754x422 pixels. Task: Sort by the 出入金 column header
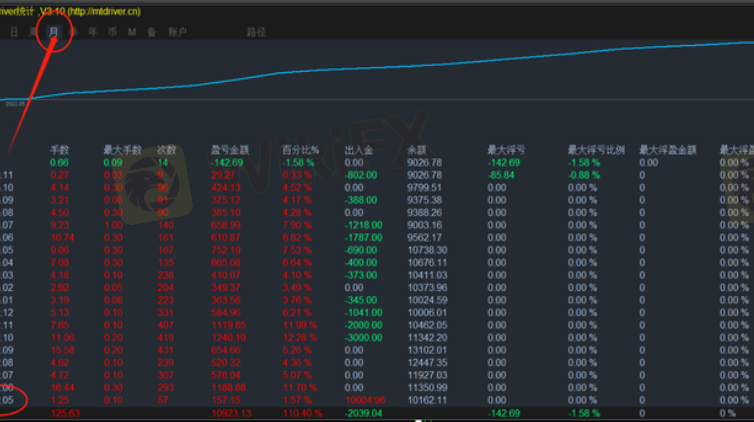click(358, 150)
